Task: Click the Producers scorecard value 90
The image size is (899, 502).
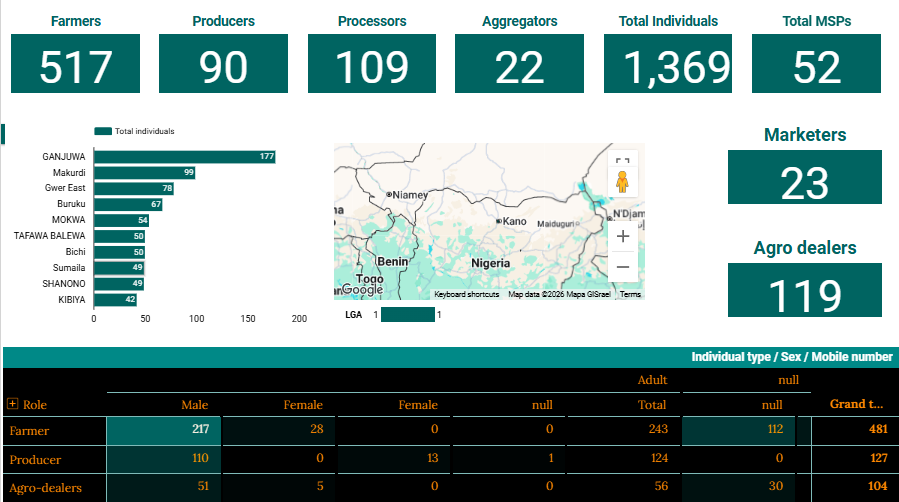Action: pos(223,66)
